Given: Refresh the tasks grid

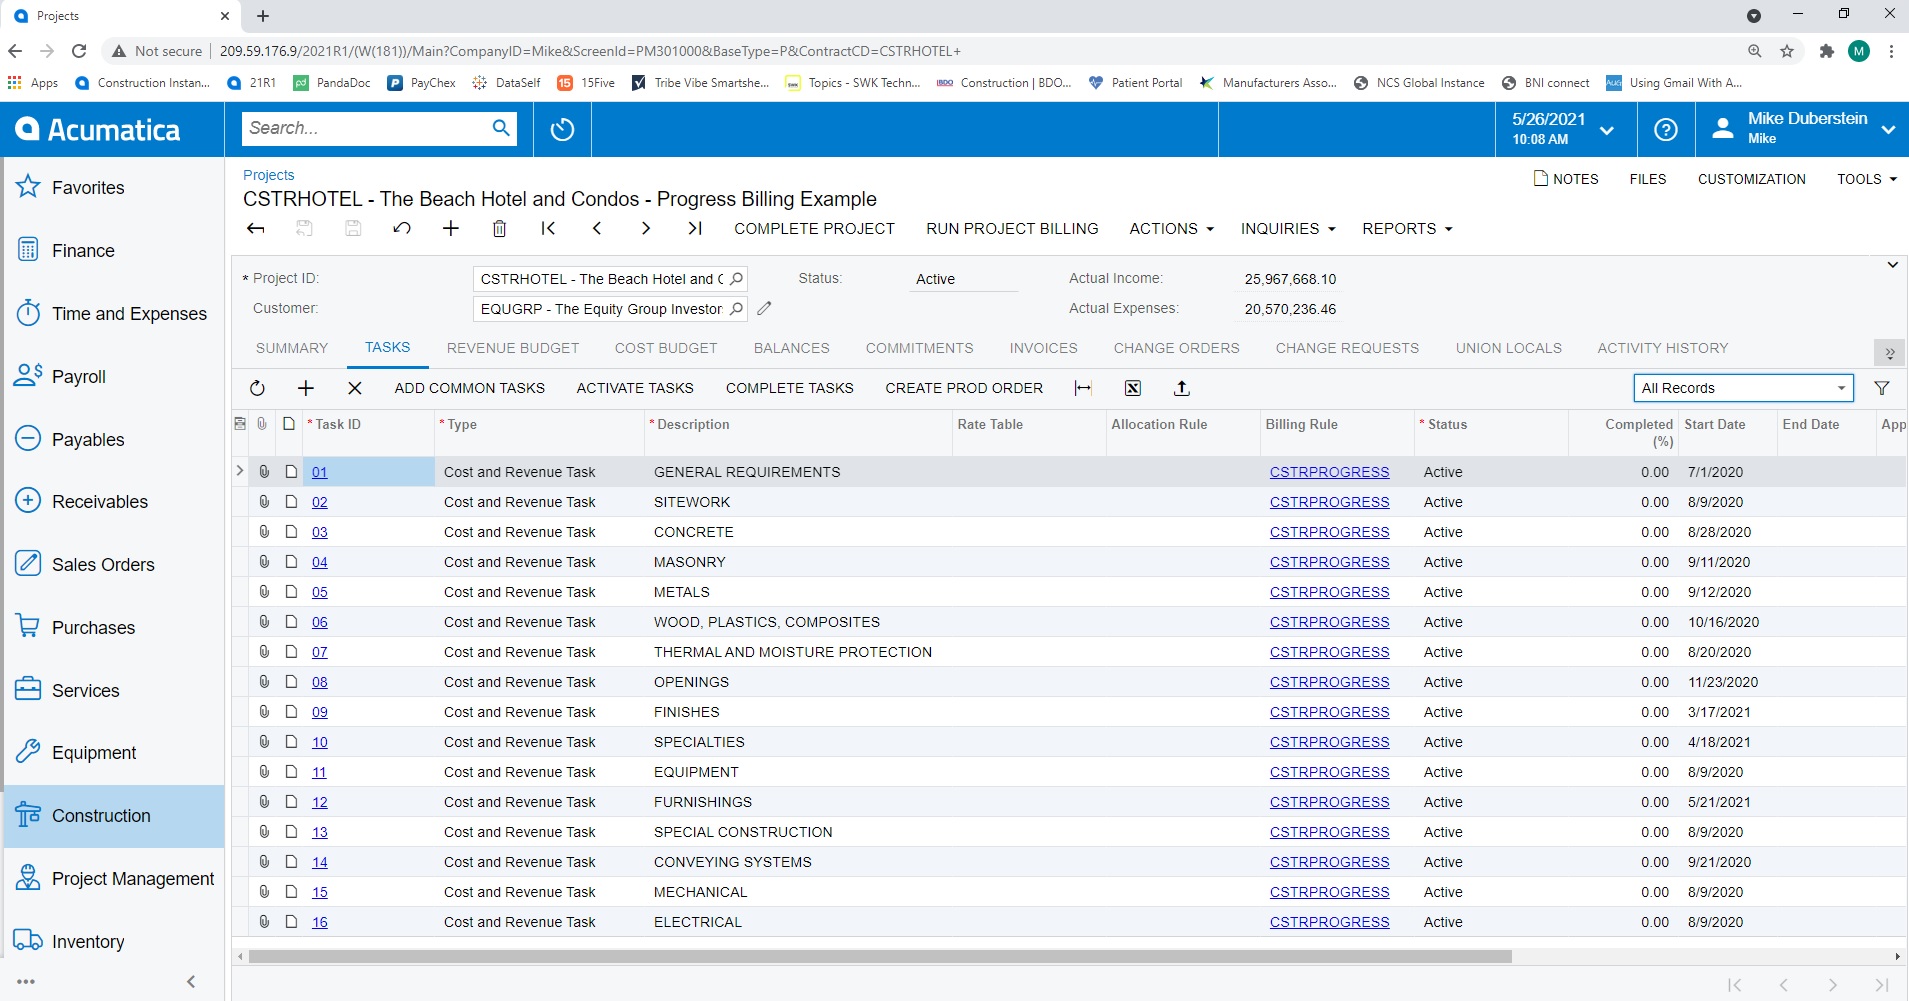Looking at the screenshot, I should pyautogui.click(x=257, y=388).
